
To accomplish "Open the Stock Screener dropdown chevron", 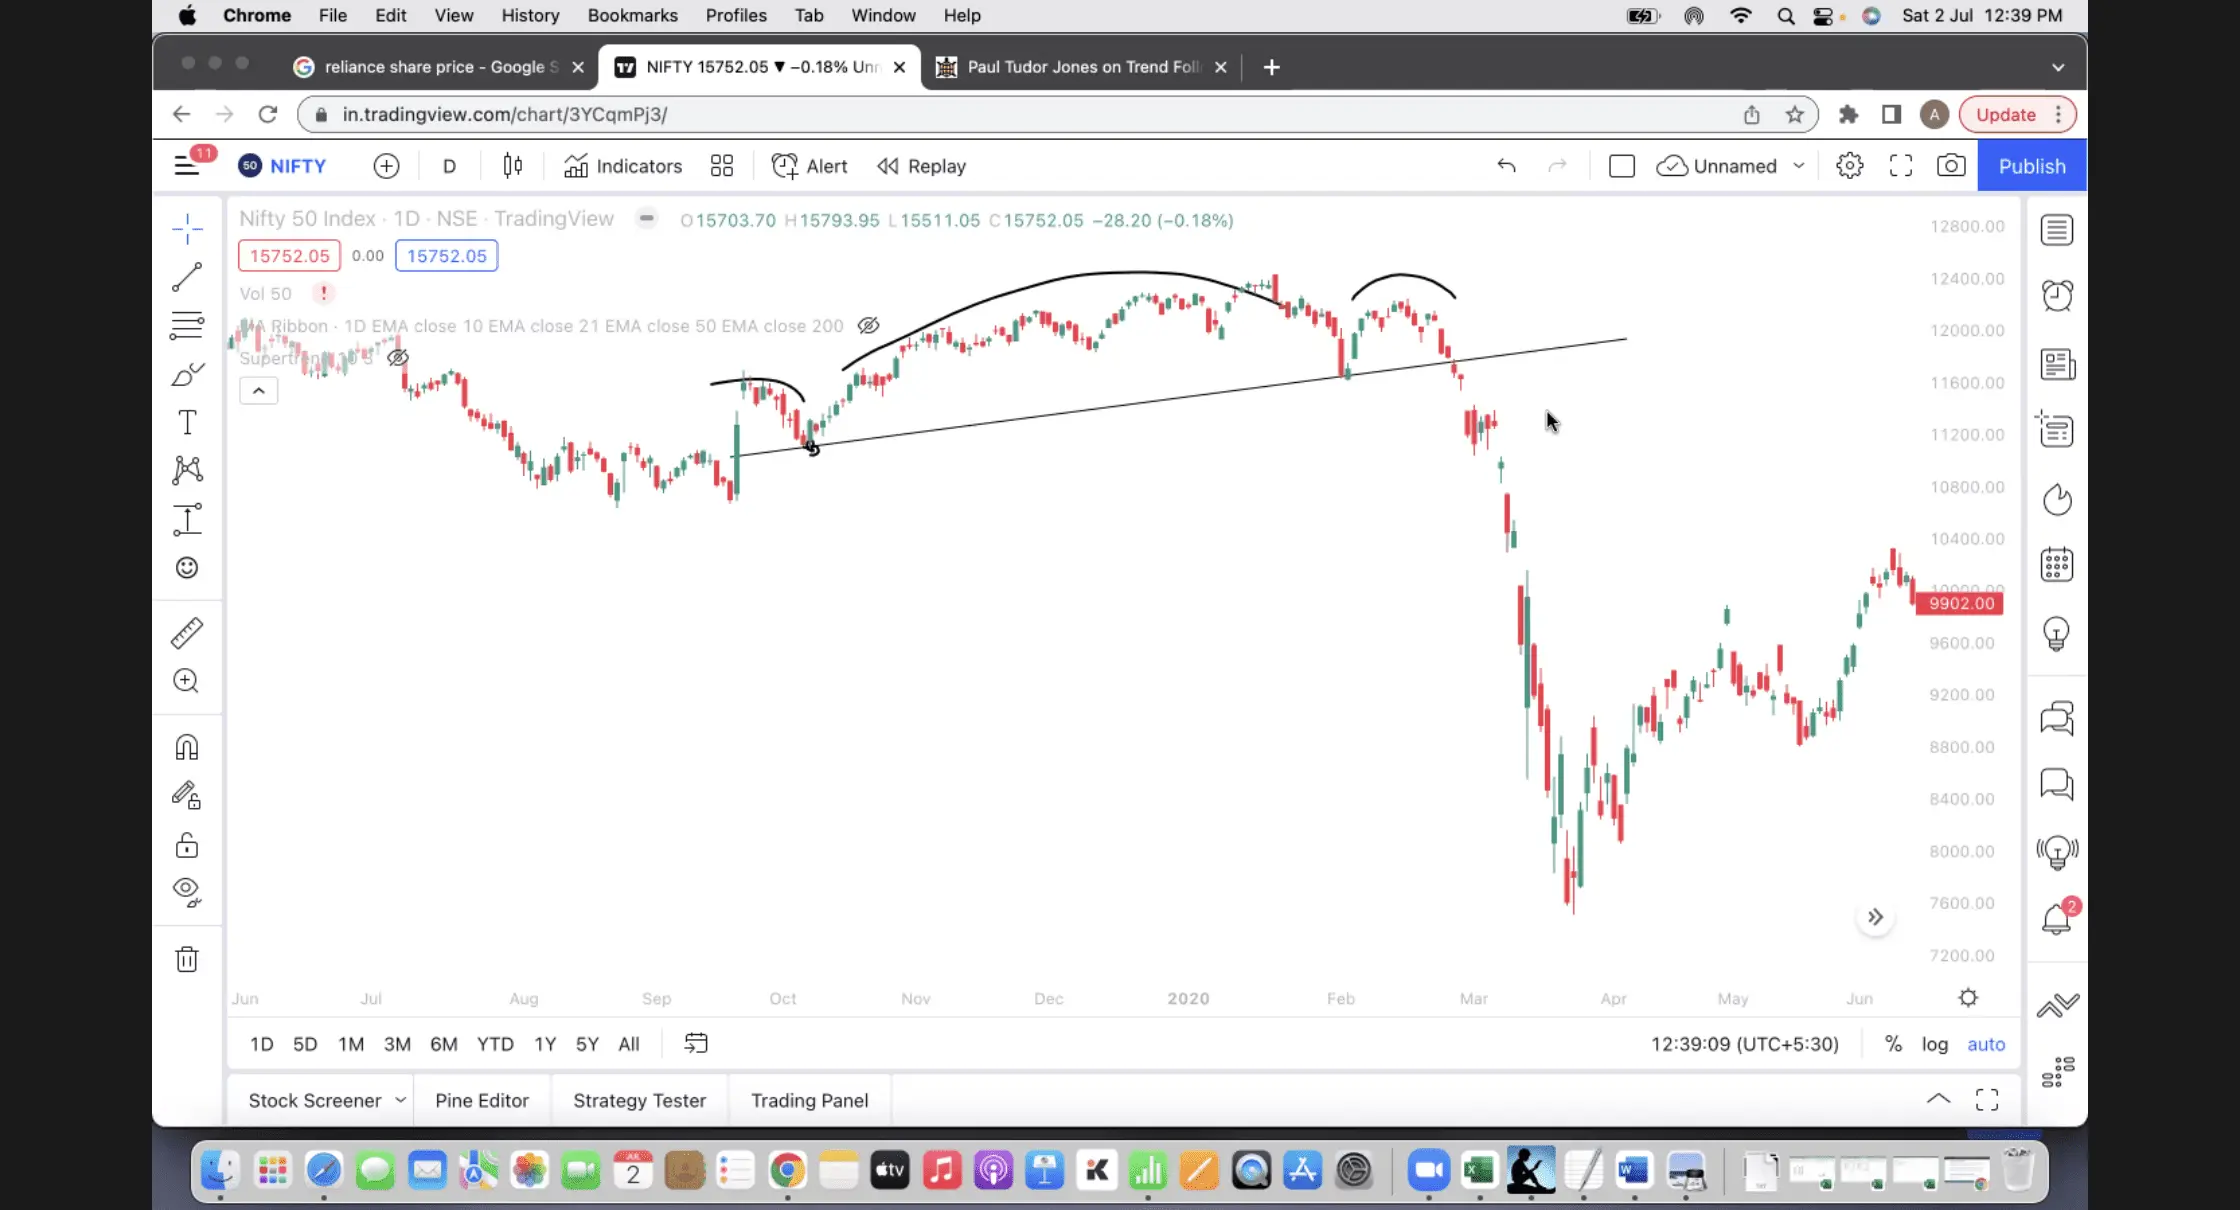I will pyautogui.click(x=400, y=1100).
